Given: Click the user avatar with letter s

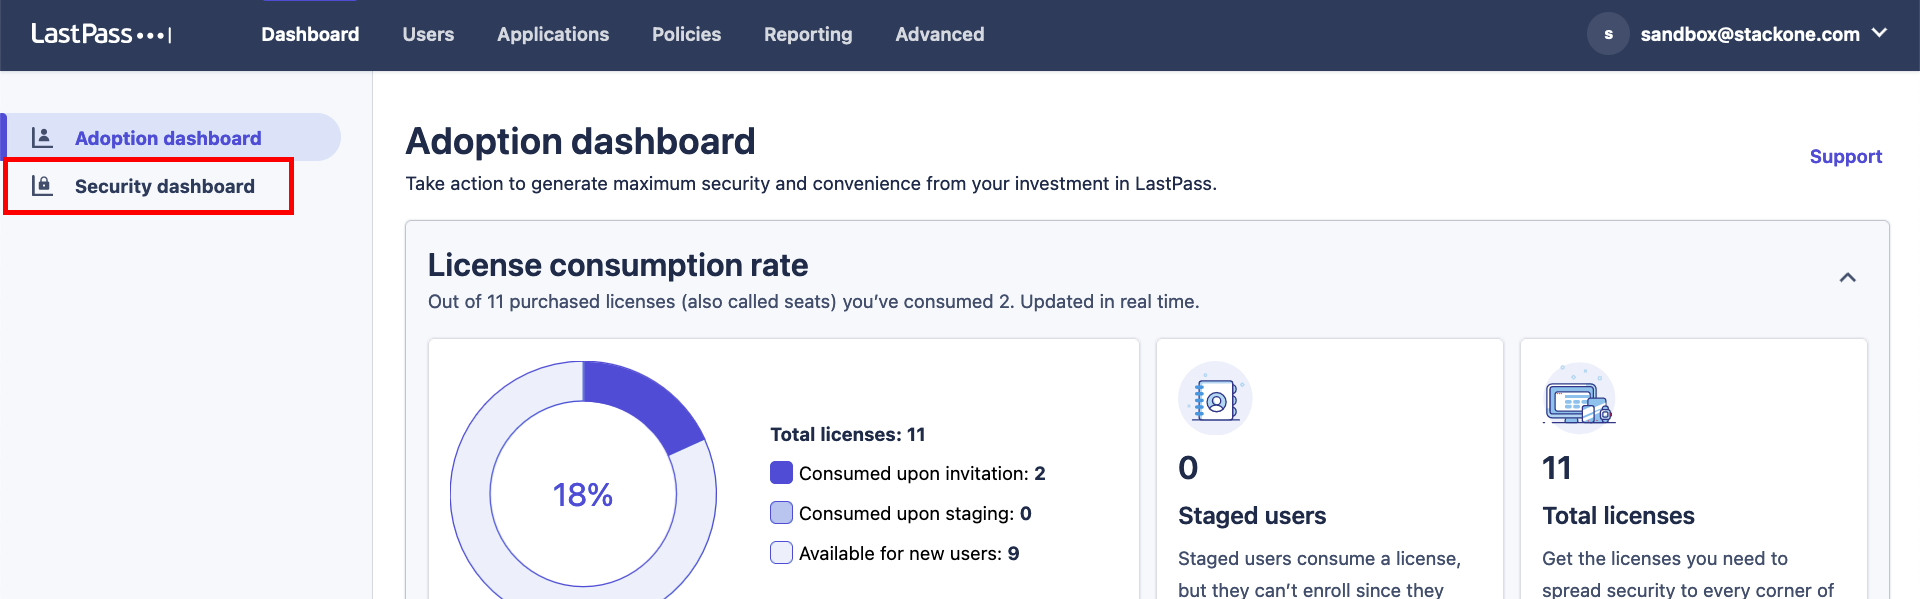Looking at the screenshot, I should point(1608,34).
